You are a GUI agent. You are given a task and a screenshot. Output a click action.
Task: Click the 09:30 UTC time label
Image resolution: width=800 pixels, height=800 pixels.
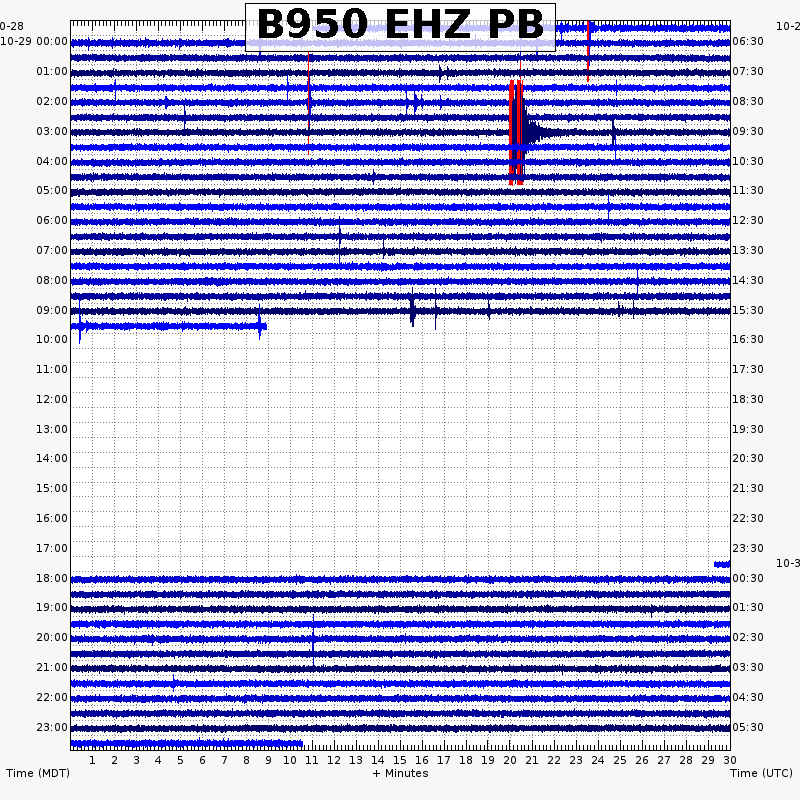[748, 132]
